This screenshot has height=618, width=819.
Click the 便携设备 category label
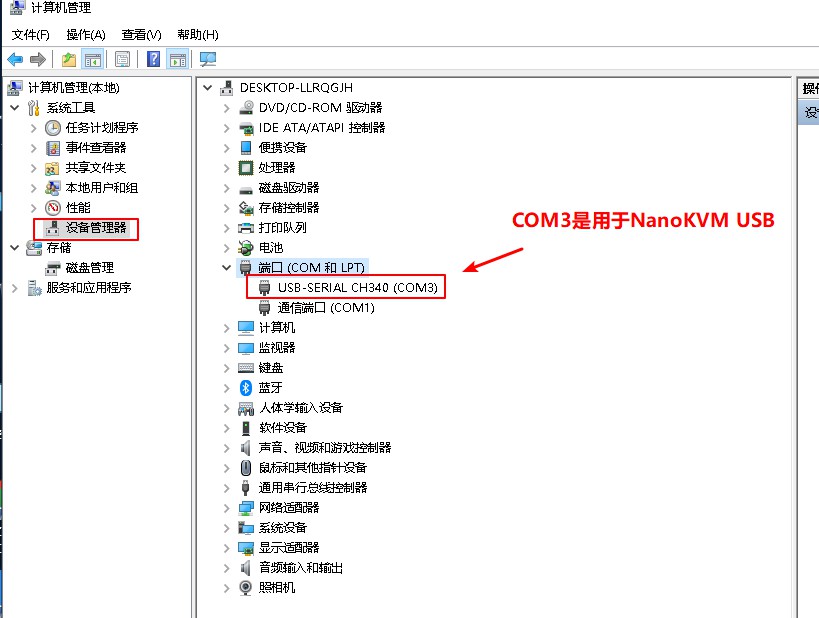(x=283, y=148)
